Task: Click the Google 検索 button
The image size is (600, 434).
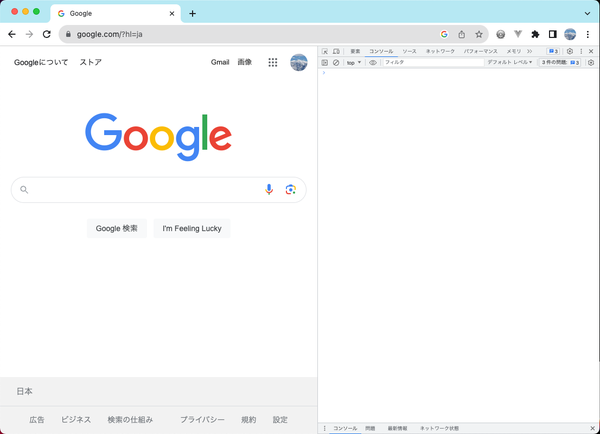Action: (x=116, y=228)
